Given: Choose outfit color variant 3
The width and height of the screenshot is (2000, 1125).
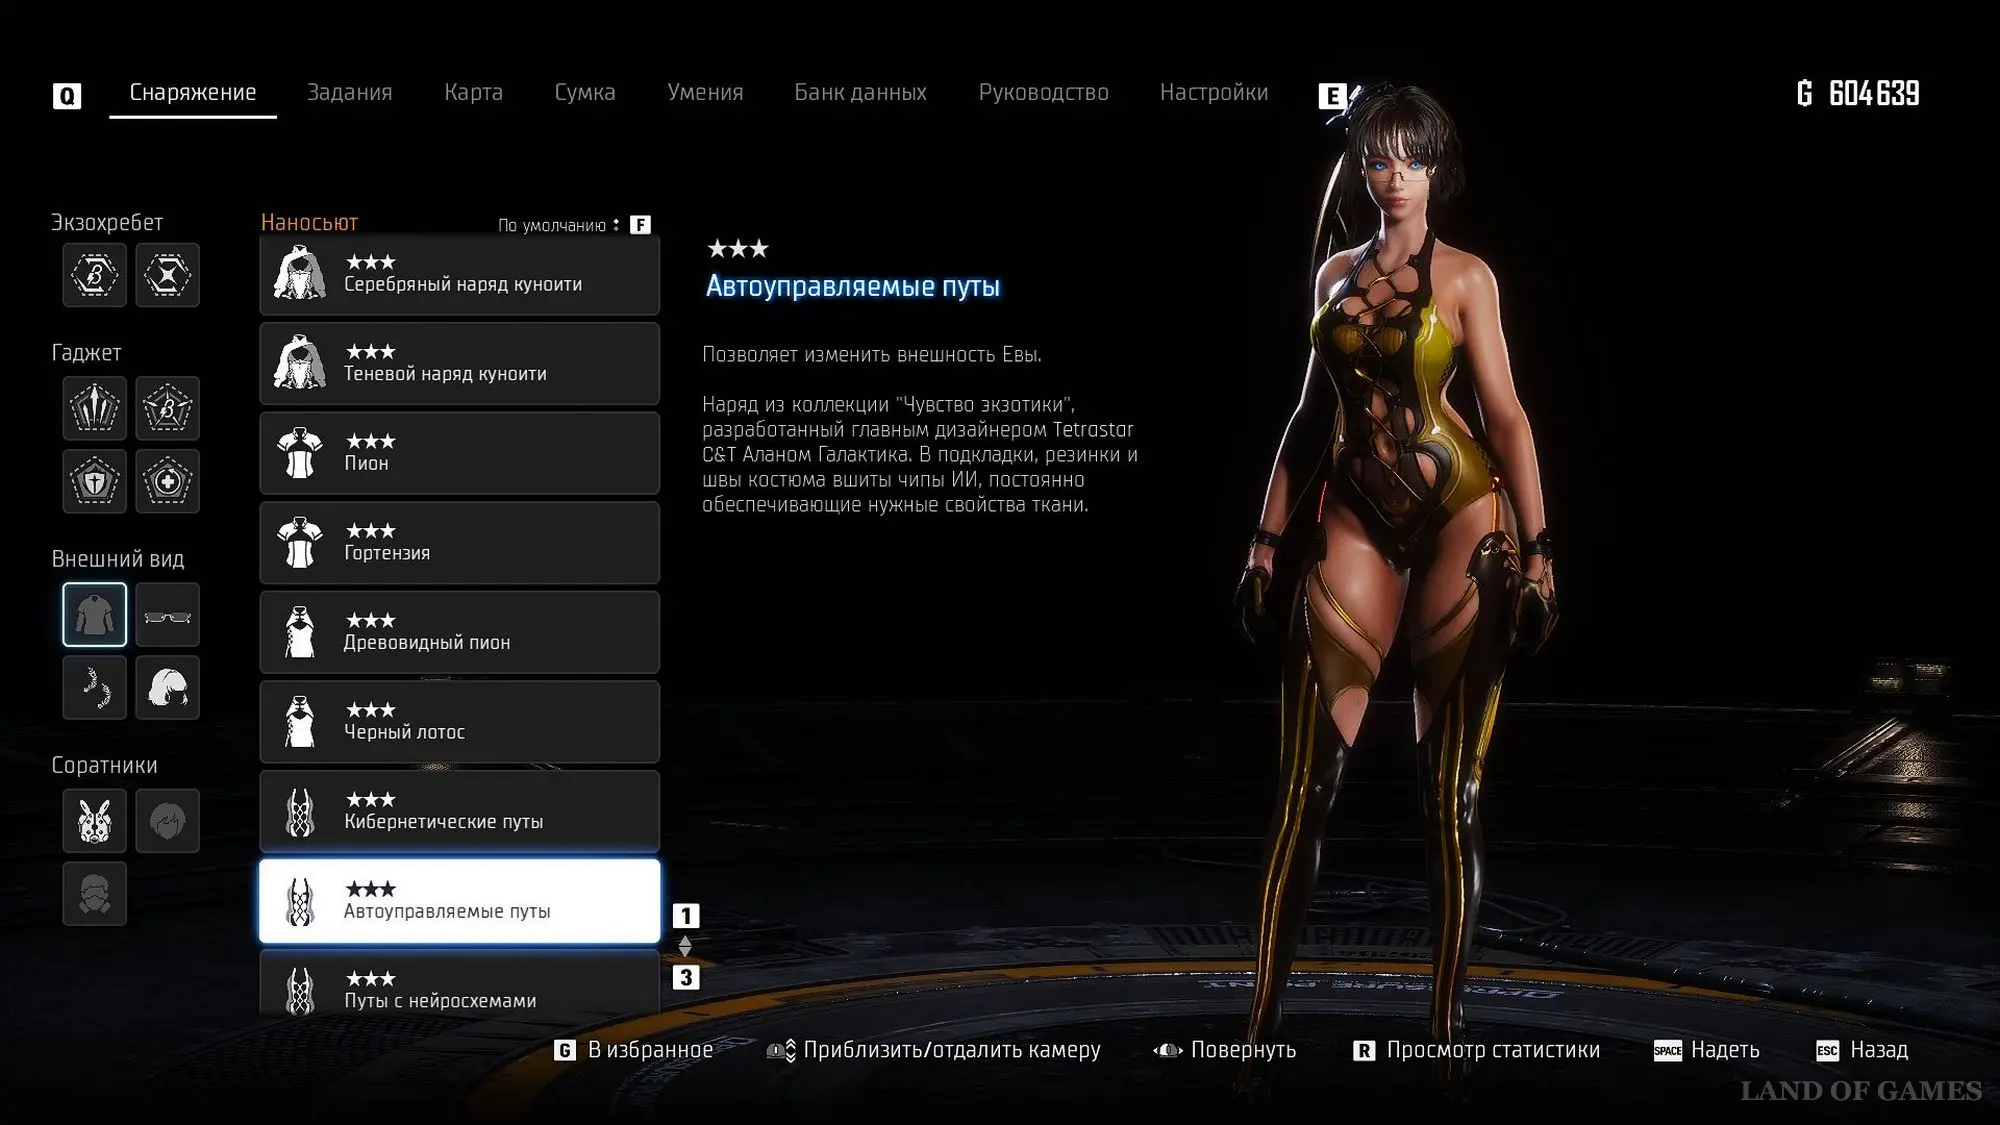Looking at the screenshot, I should coord(686,977).
